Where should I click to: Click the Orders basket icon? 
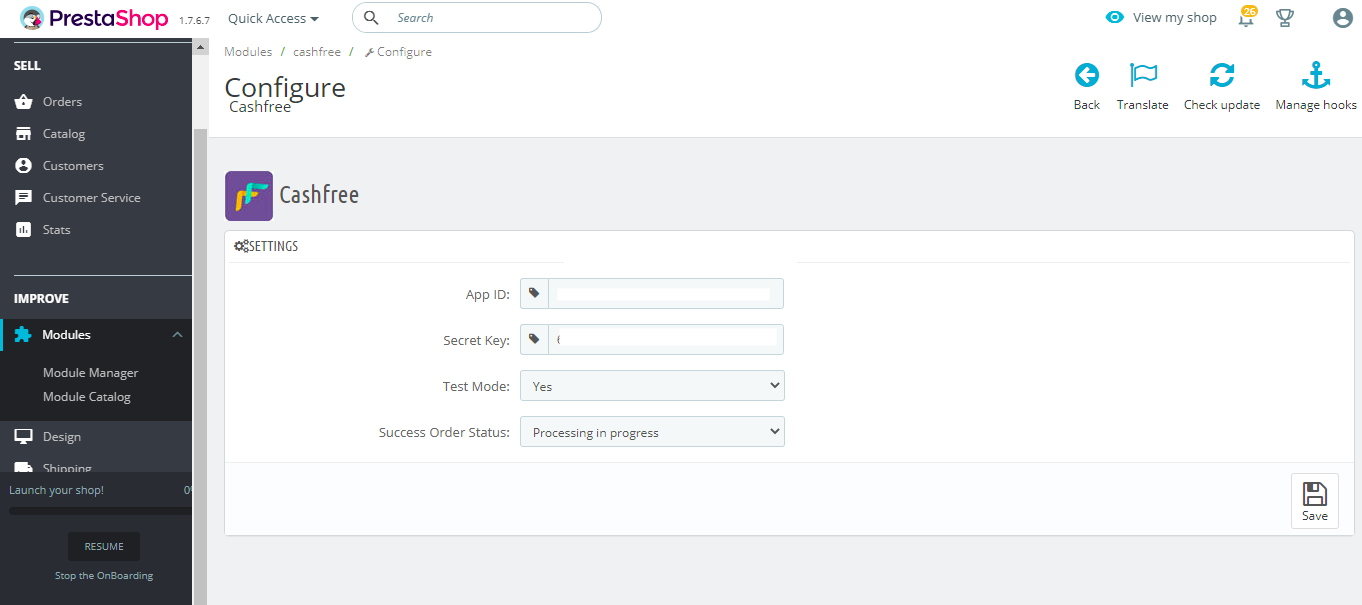23,102
